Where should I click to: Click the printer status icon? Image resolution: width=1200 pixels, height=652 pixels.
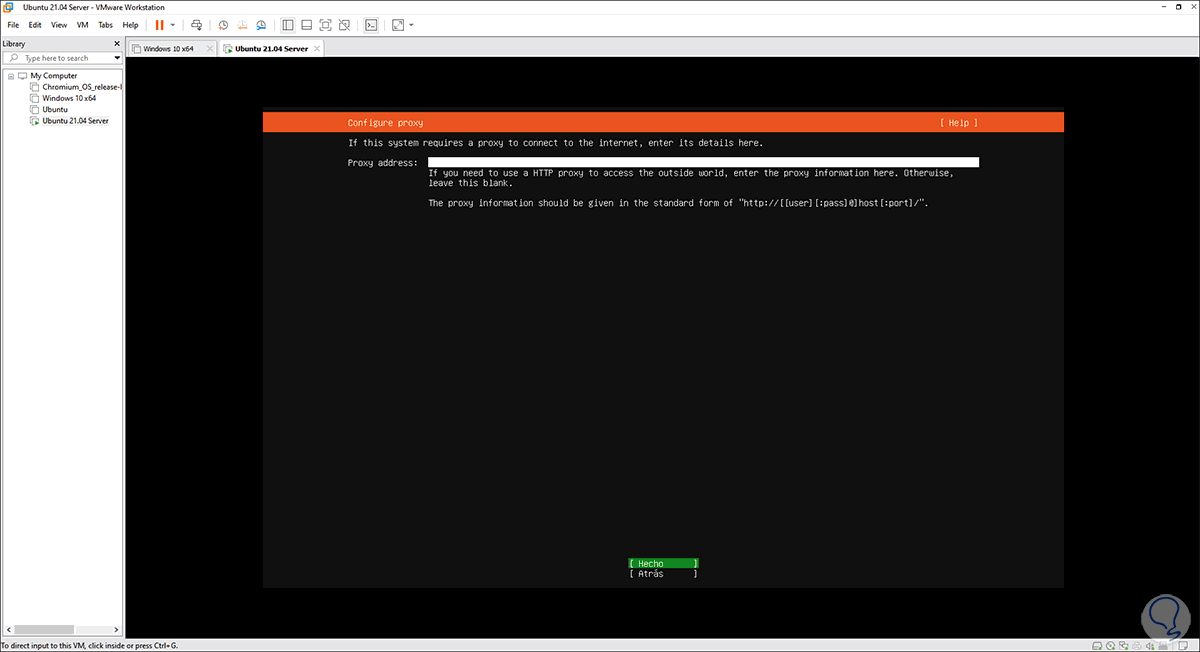coord(1136,645)
